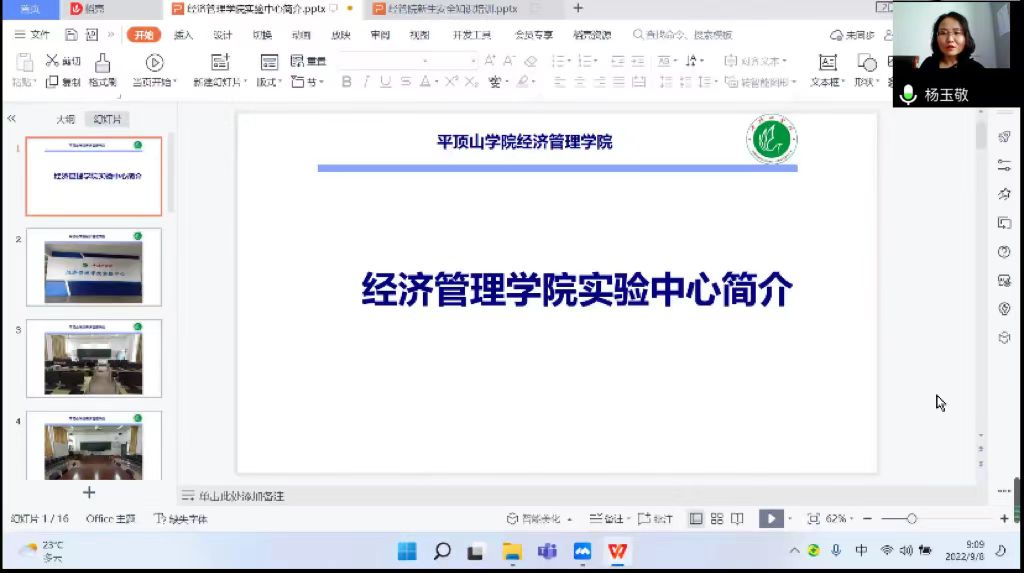
Task: Open the Insert ribbon tab
Action: [x=183, y=35]
